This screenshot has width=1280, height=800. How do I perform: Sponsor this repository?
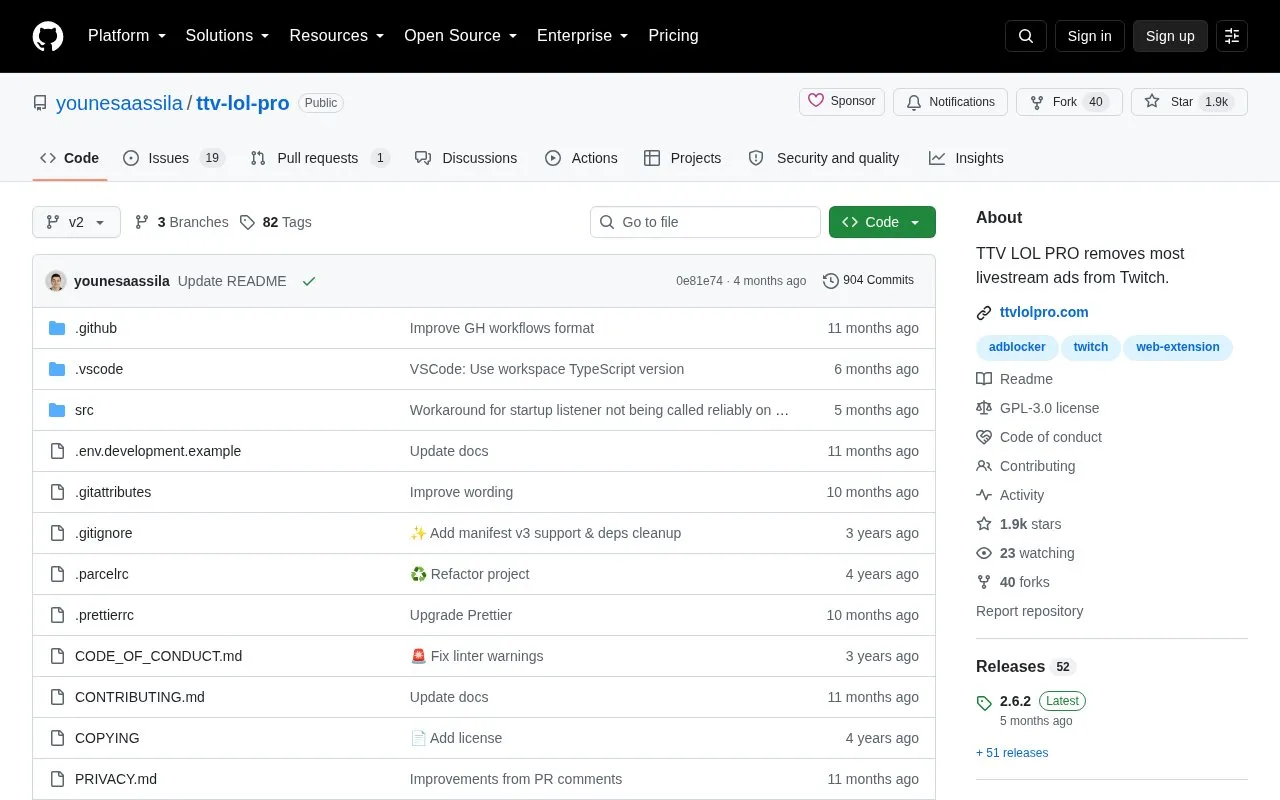(842, 102)
